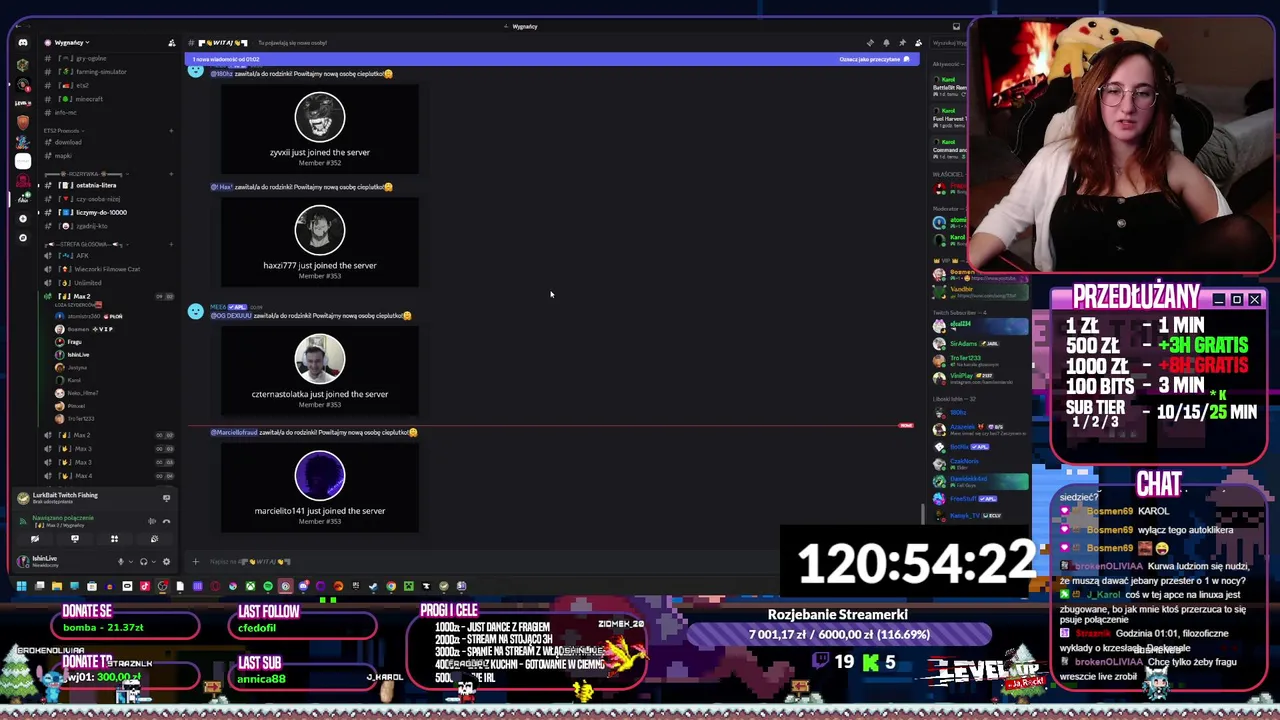Open ostatnia-litera channel
1280x720 pixels.
tap(96, 185)
